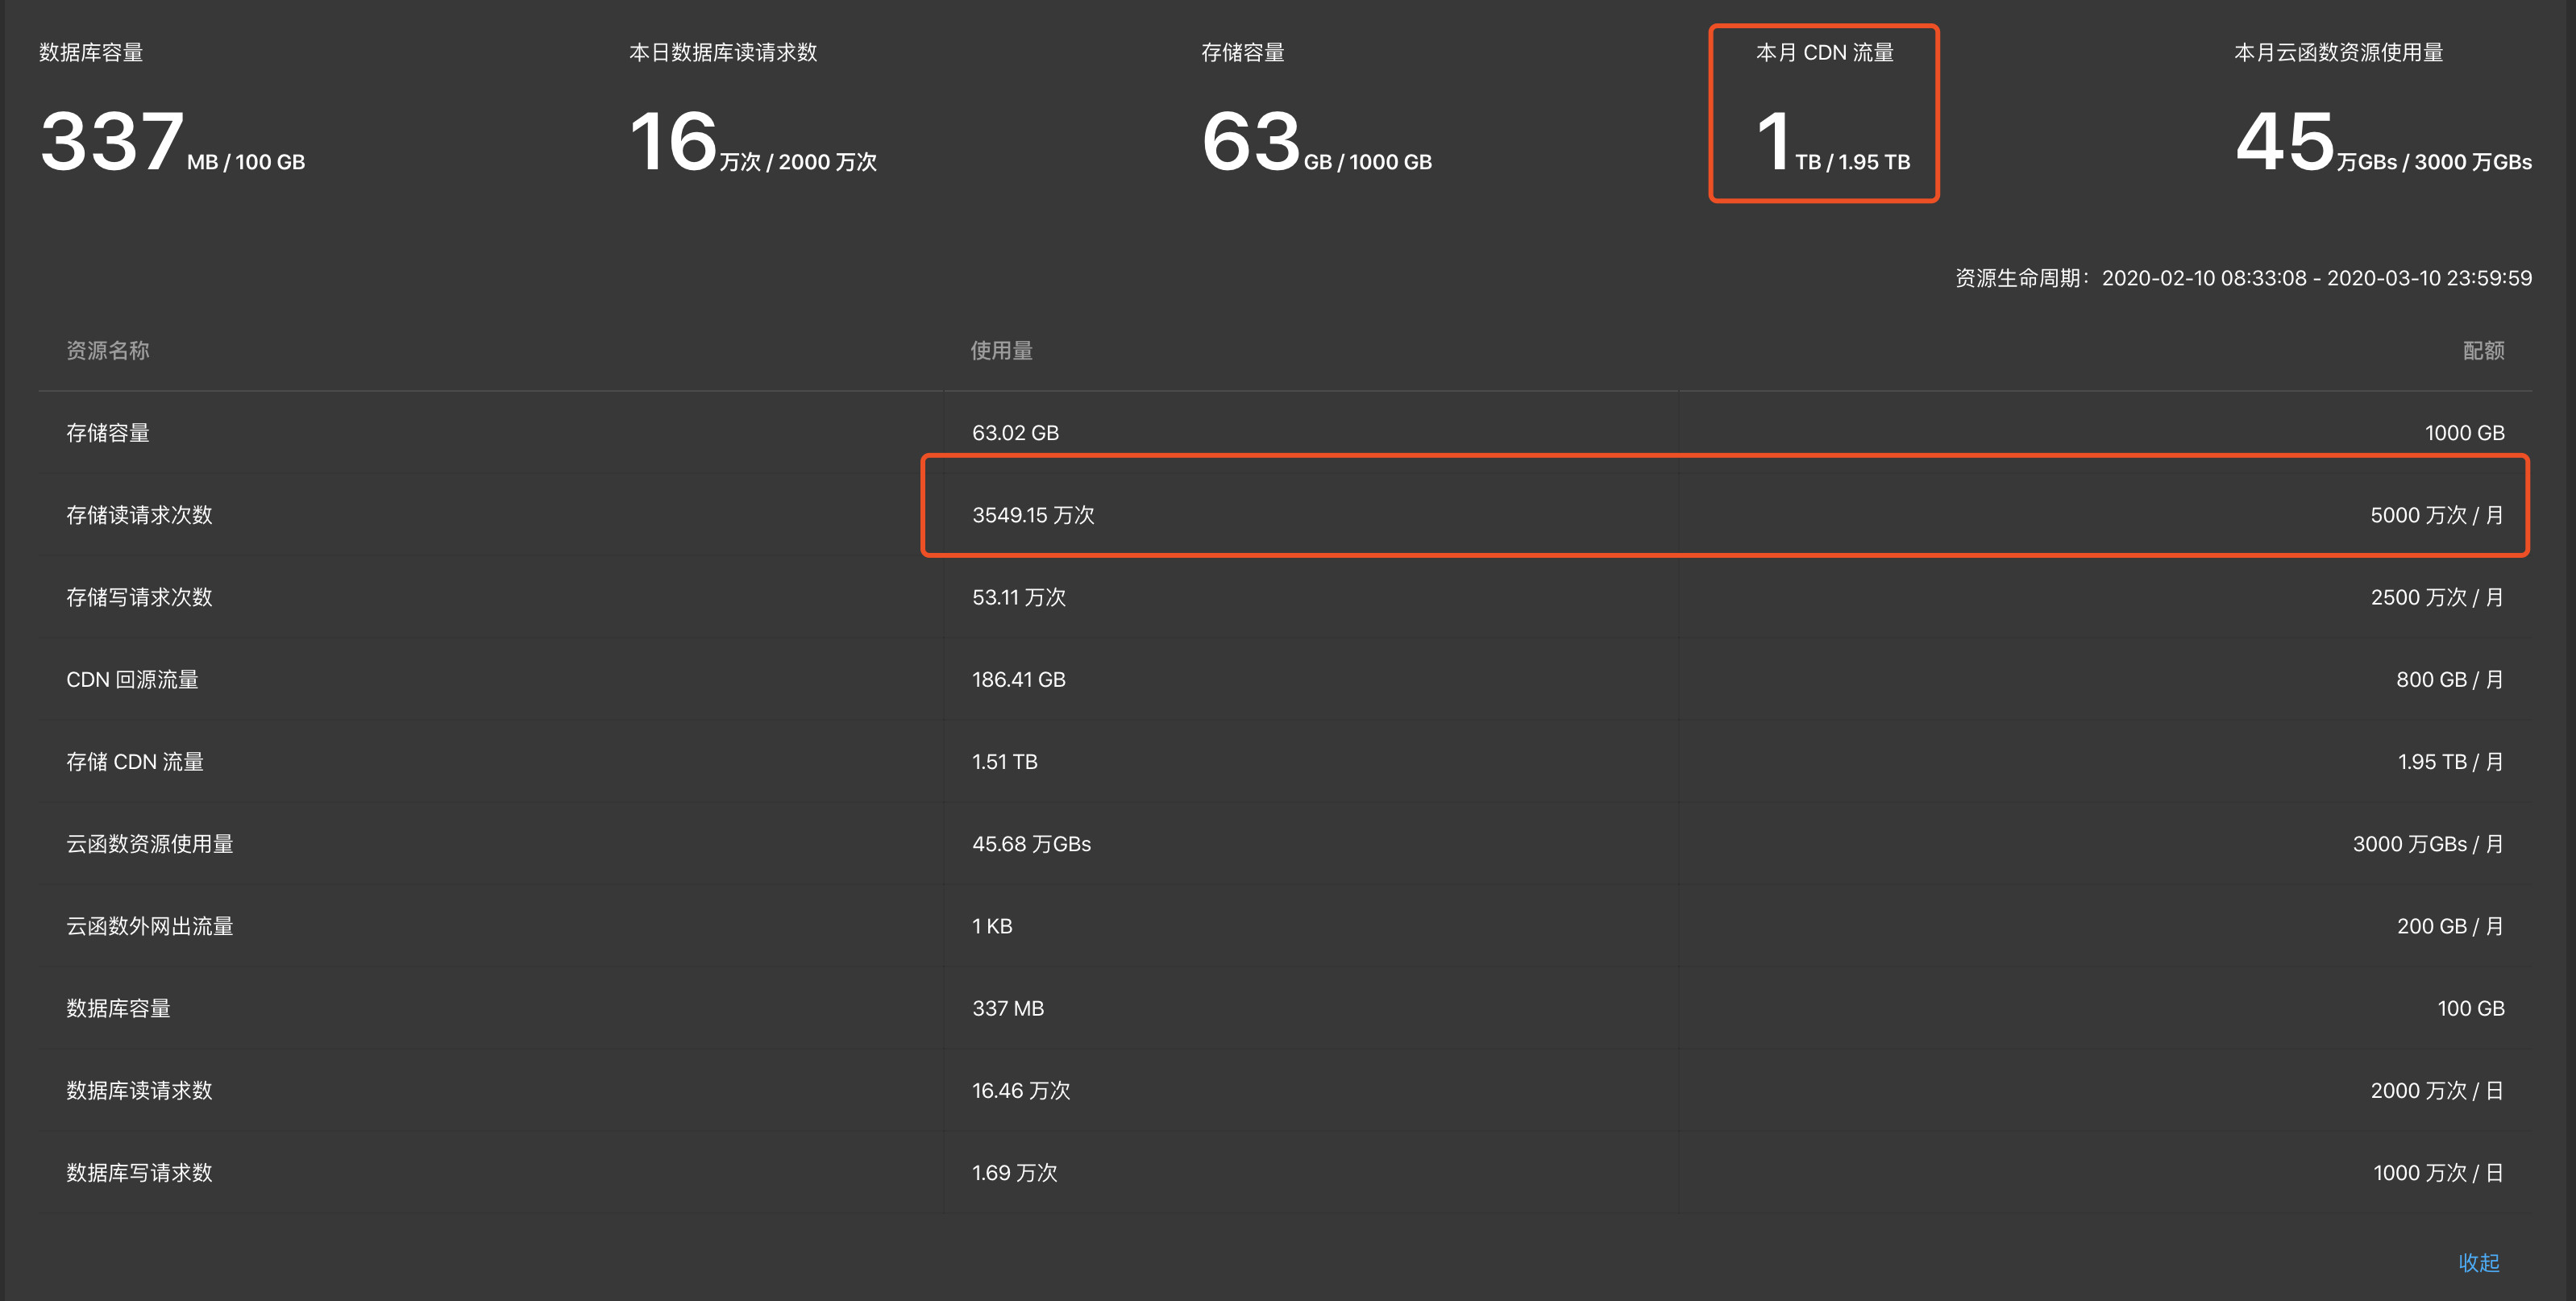Click the 数据库读请求数 row name
This screenshot has height=1301, width=2576.
tap(139, 1090)
